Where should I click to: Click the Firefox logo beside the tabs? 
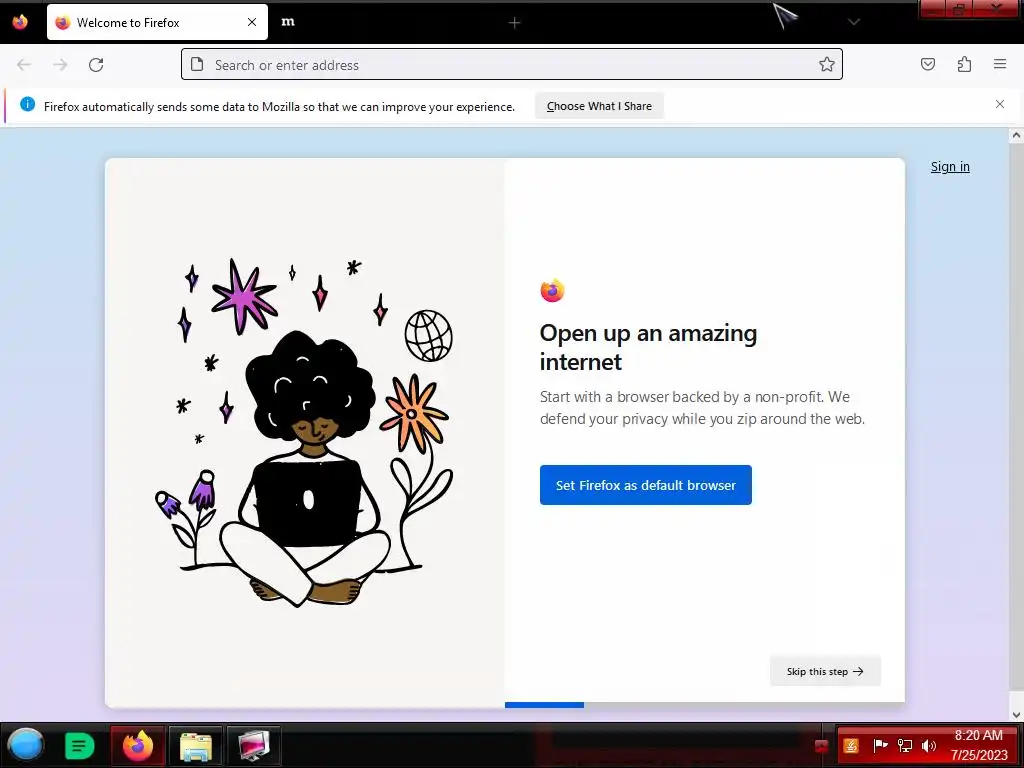20,22
